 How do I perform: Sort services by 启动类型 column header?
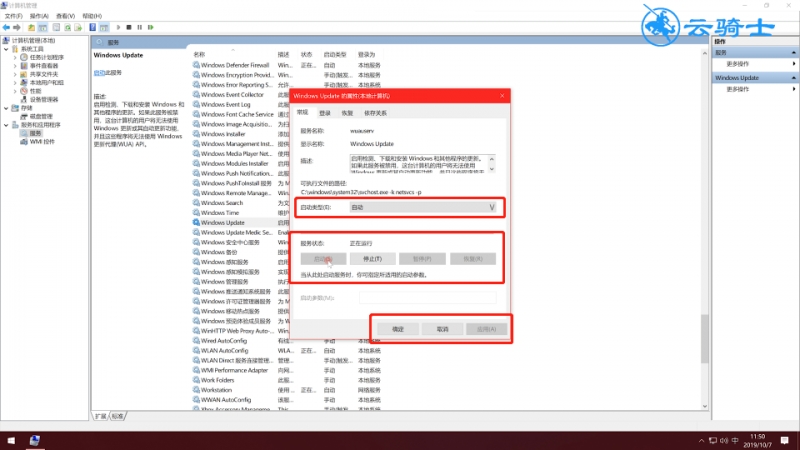click(x=335, y=55)
